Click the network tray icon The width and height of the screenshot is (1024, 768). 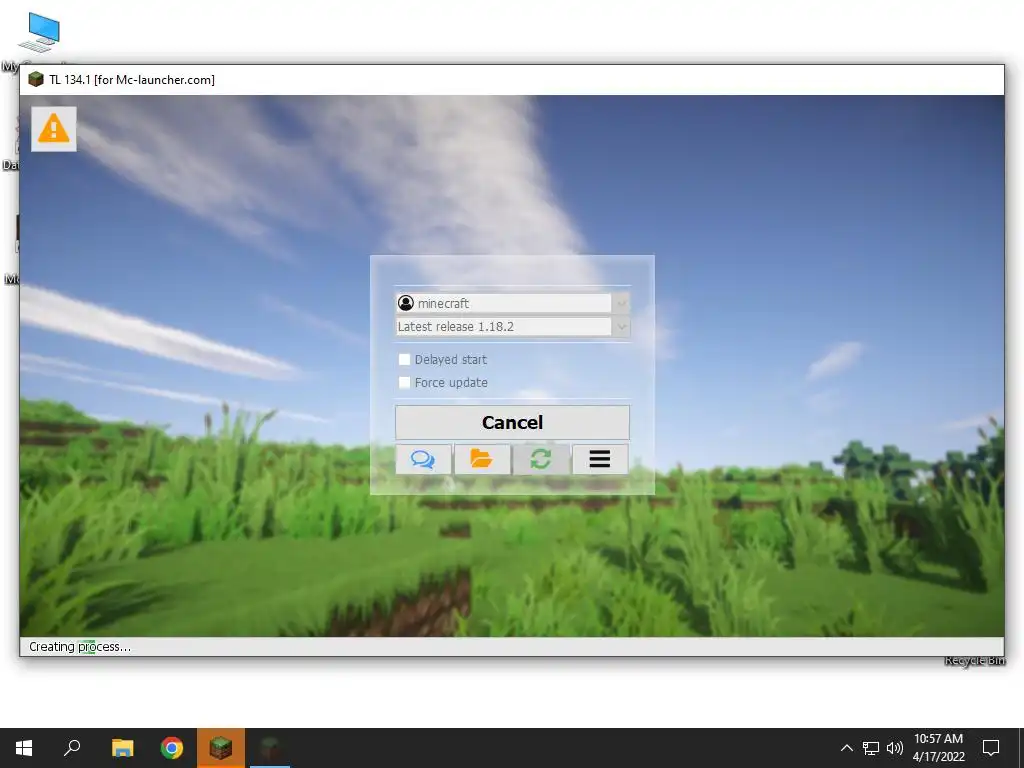[x=871, y=748]
